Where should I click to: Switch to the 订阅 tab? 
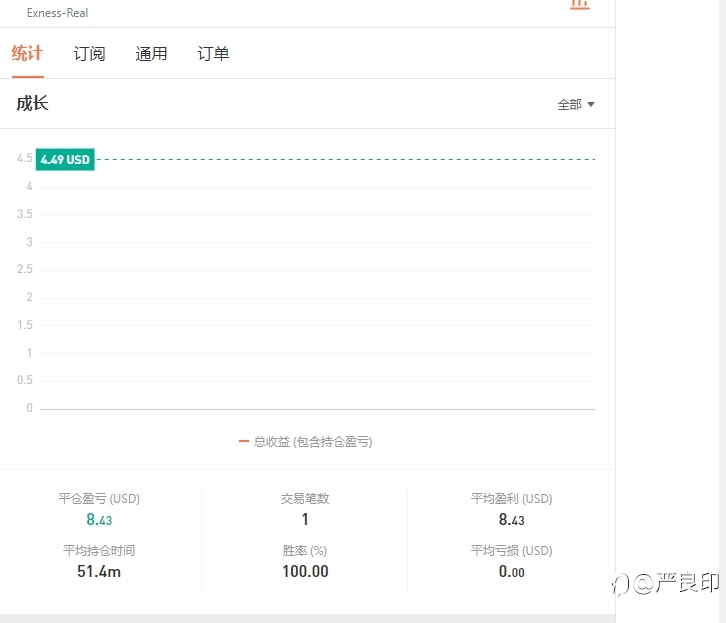(x=89, y=54)
